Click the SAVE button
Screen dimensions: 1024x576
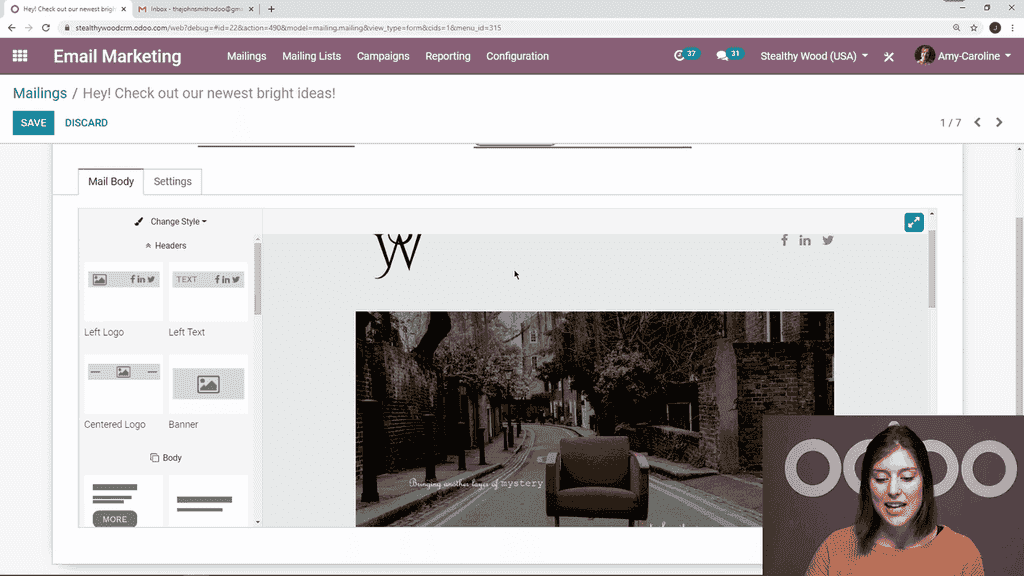[x=33, y=123]
